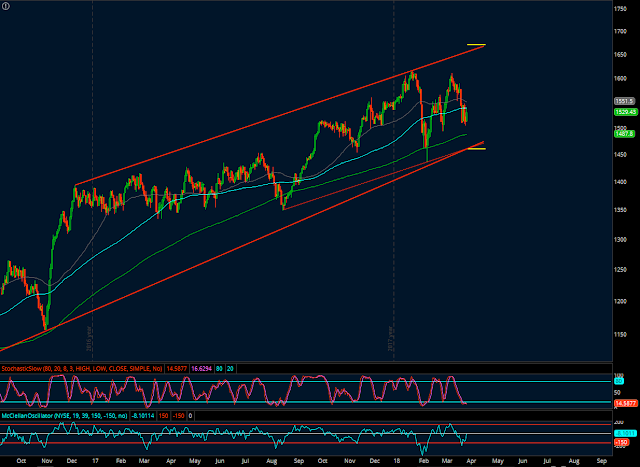Image resolution: width=640 pixels, height=467 pixels.
Task: Click the 1250 price axis label
Action: (620, 269)
